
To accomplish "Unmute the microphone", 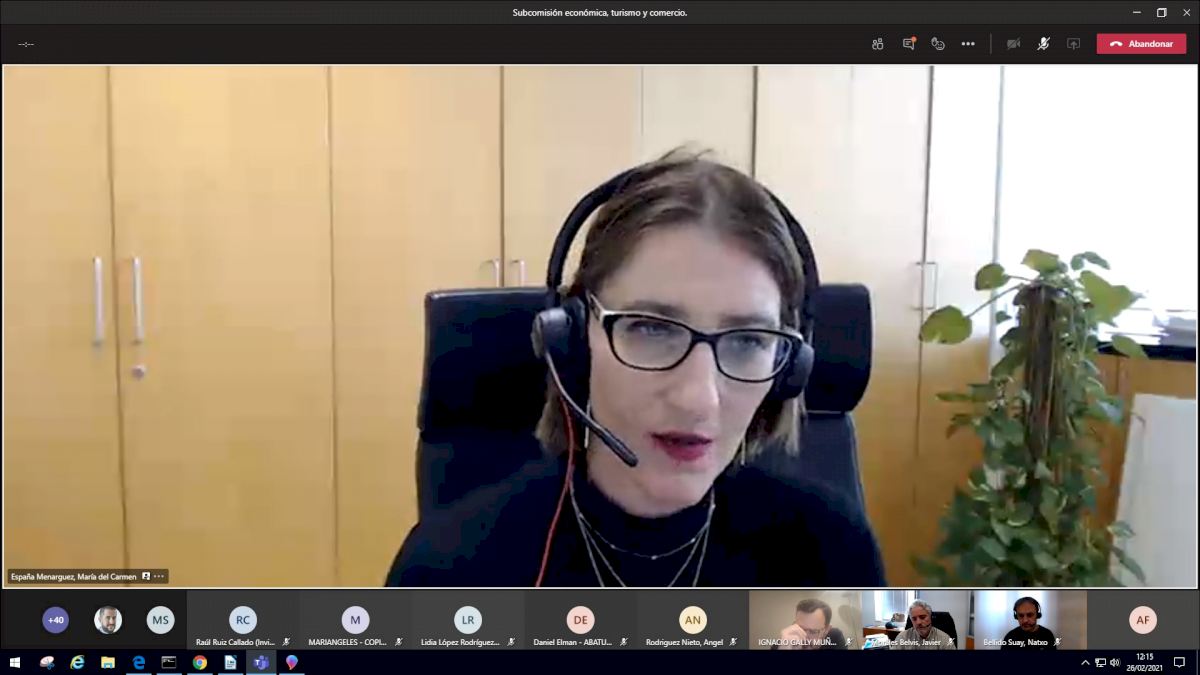I will [x=1043, y=44].
